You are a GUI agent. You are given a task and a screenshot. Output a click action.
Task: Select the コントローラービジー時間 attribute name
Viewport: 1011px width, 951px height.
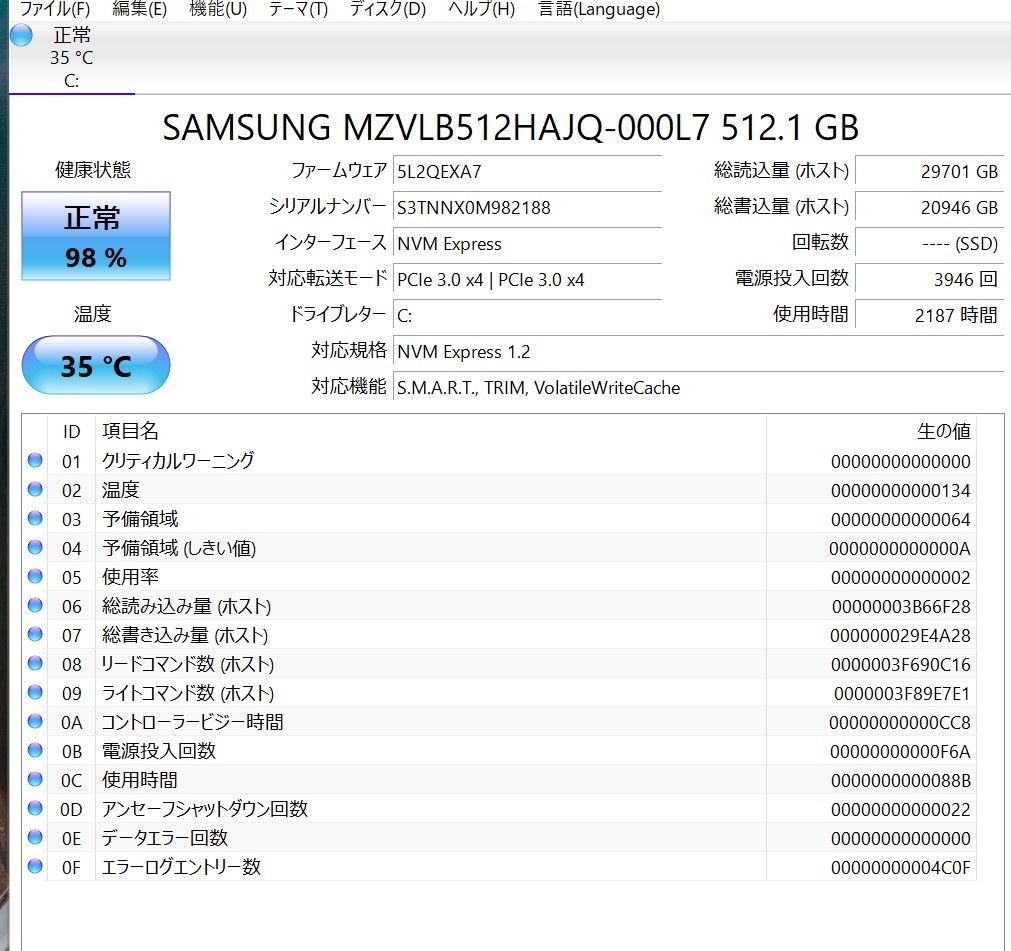point(192,722)
